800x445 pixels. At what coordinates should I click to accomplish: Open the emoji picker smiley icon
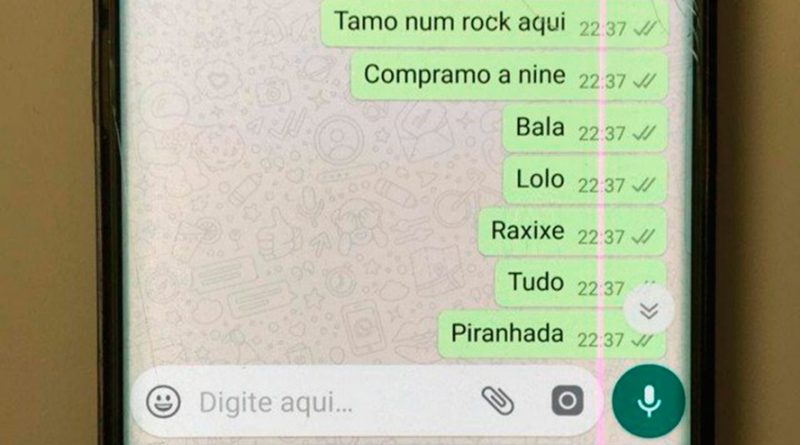click(x=163, y=402)
